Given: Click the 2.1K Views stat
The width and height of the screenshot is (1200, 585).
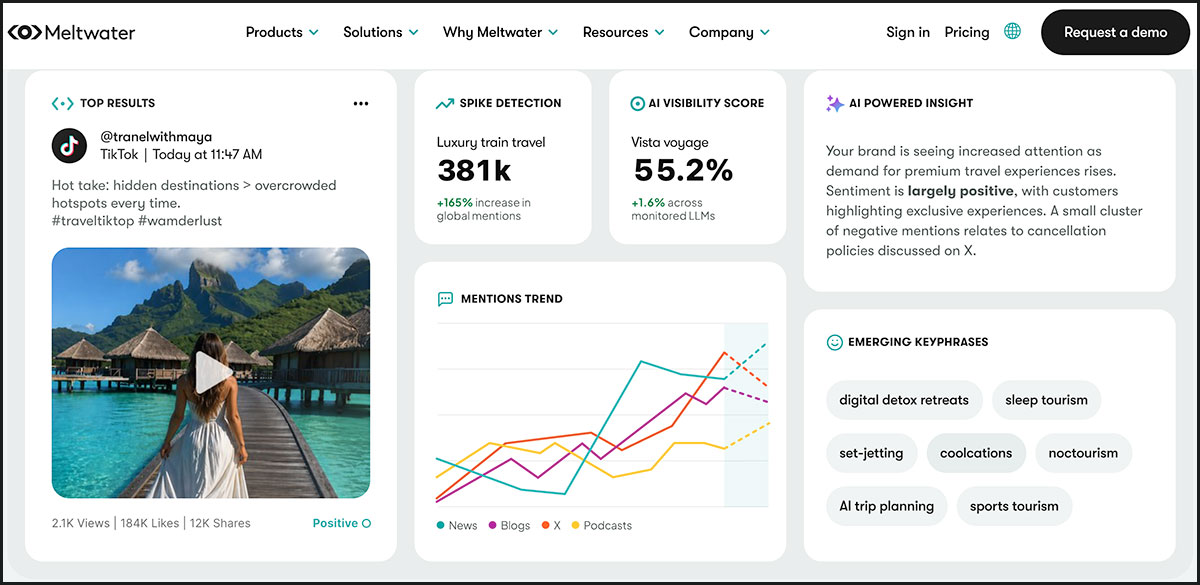Looking at the screenshot, I should pos(80,523).
